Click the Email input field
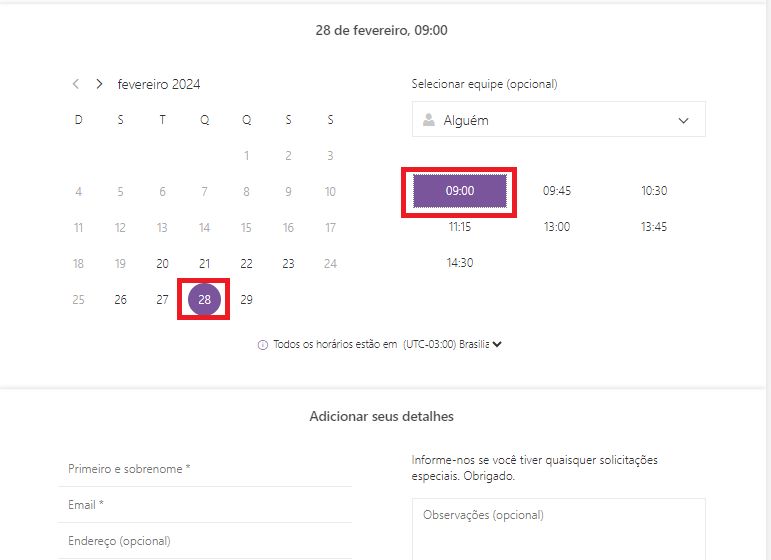The height and width of the screenshot is (560, 771). tap(205, 505)
